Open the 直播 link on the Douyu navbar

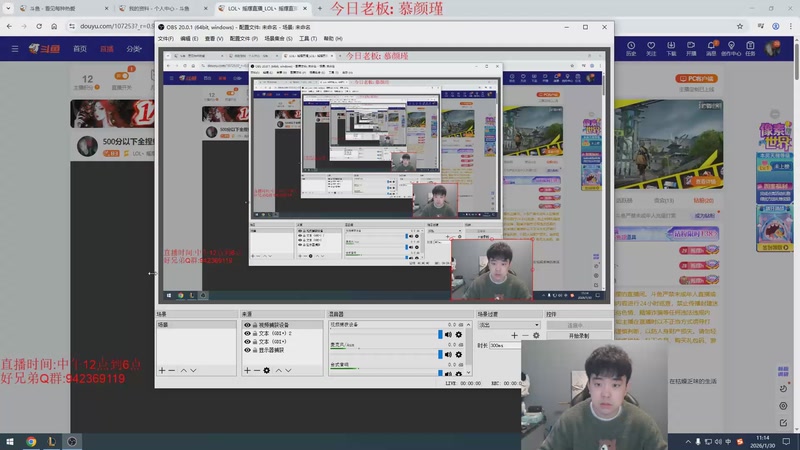tap(107, 49)
